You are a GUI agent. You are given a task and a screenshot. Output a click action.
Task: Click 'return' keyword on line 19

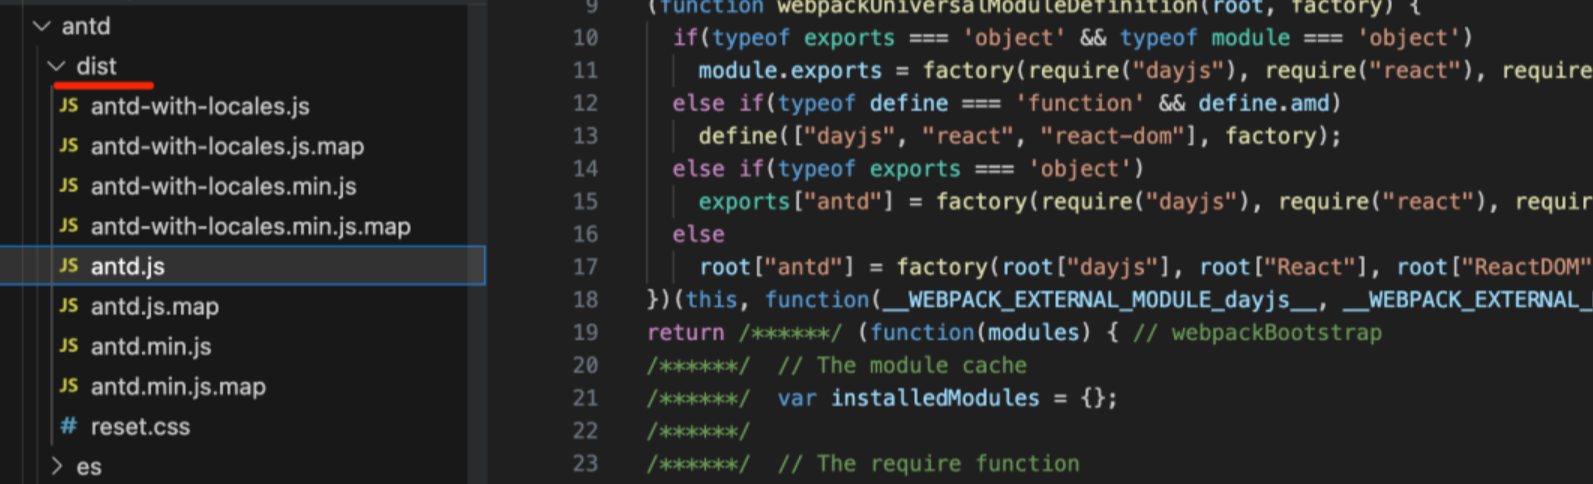(685, 333)
